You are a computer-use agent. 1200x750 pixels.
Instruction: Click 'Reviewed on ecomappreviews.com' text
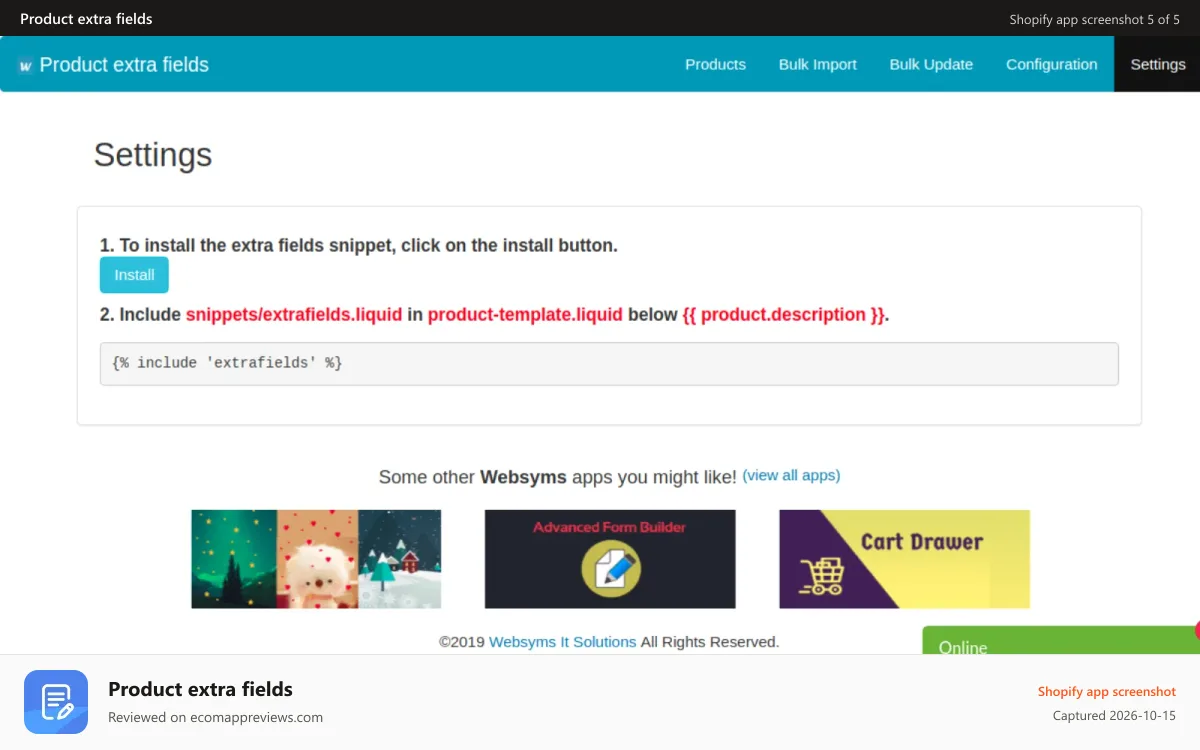pos(215,717)
